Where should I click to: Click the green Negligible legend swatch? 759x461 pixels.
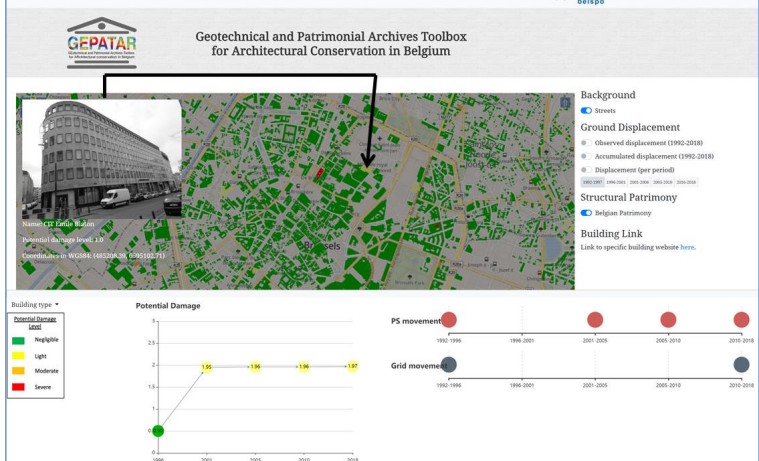coord(20,340)
